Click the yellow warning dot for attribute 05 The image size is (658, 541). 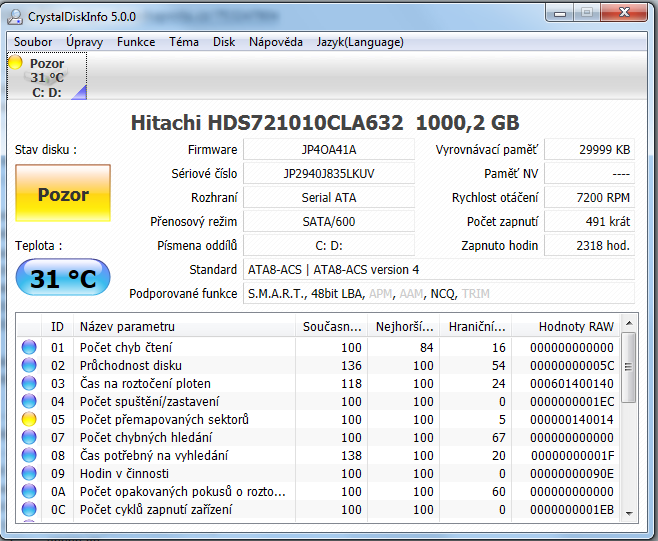tap(29, 419)
